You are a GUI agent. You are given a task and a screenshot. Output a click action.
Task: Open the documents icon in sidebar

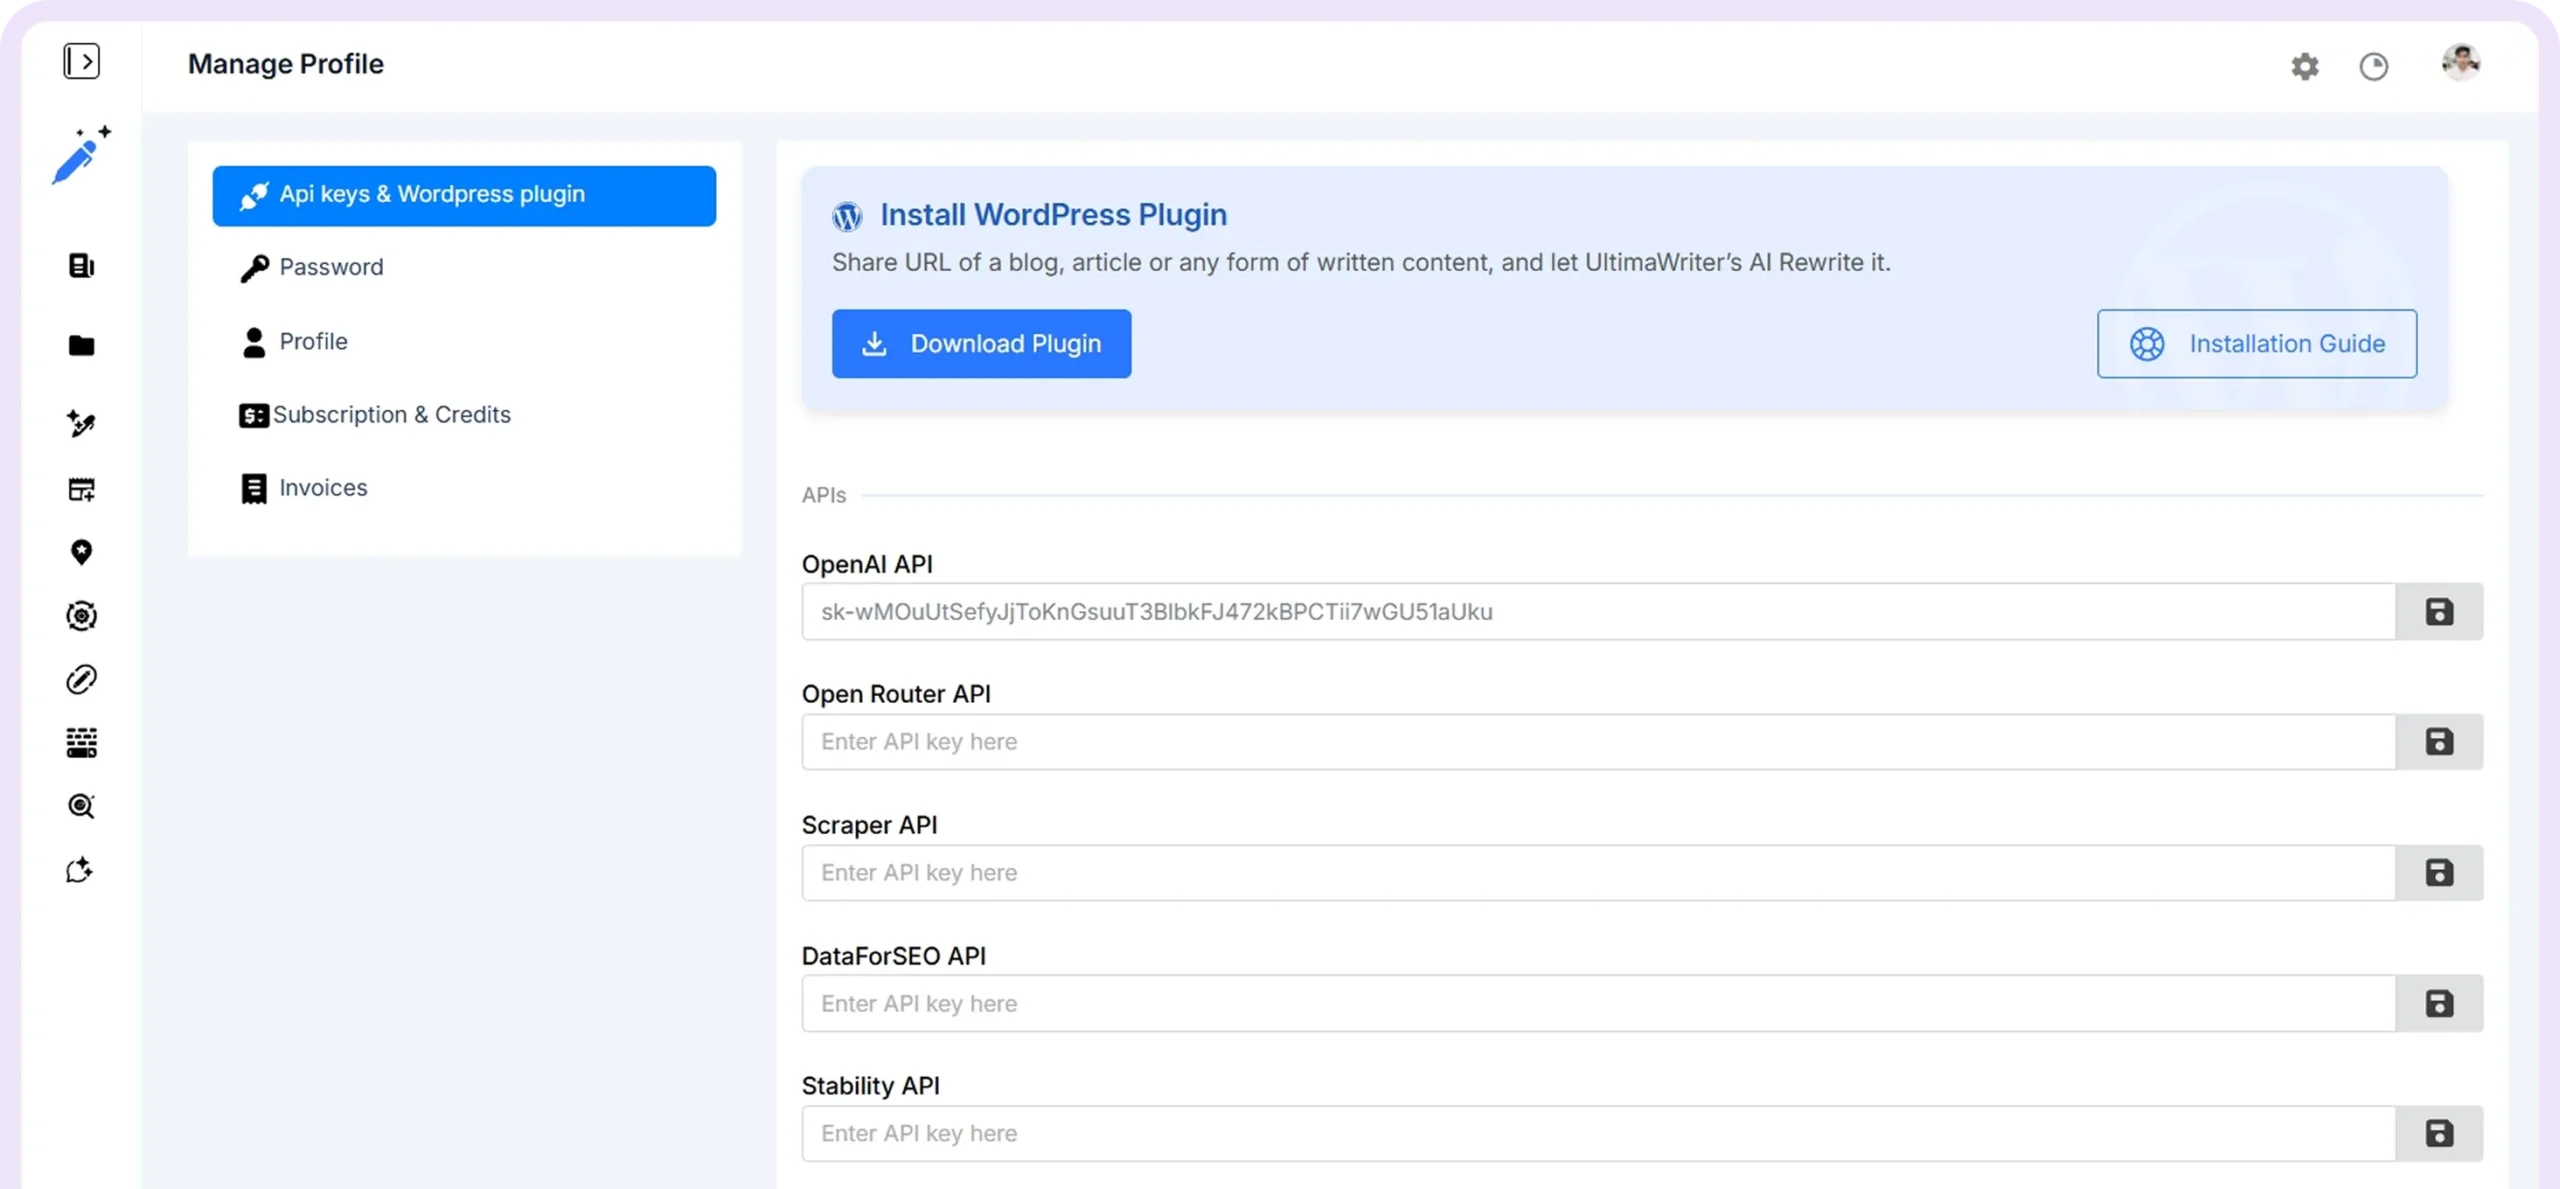pos(81,265)
